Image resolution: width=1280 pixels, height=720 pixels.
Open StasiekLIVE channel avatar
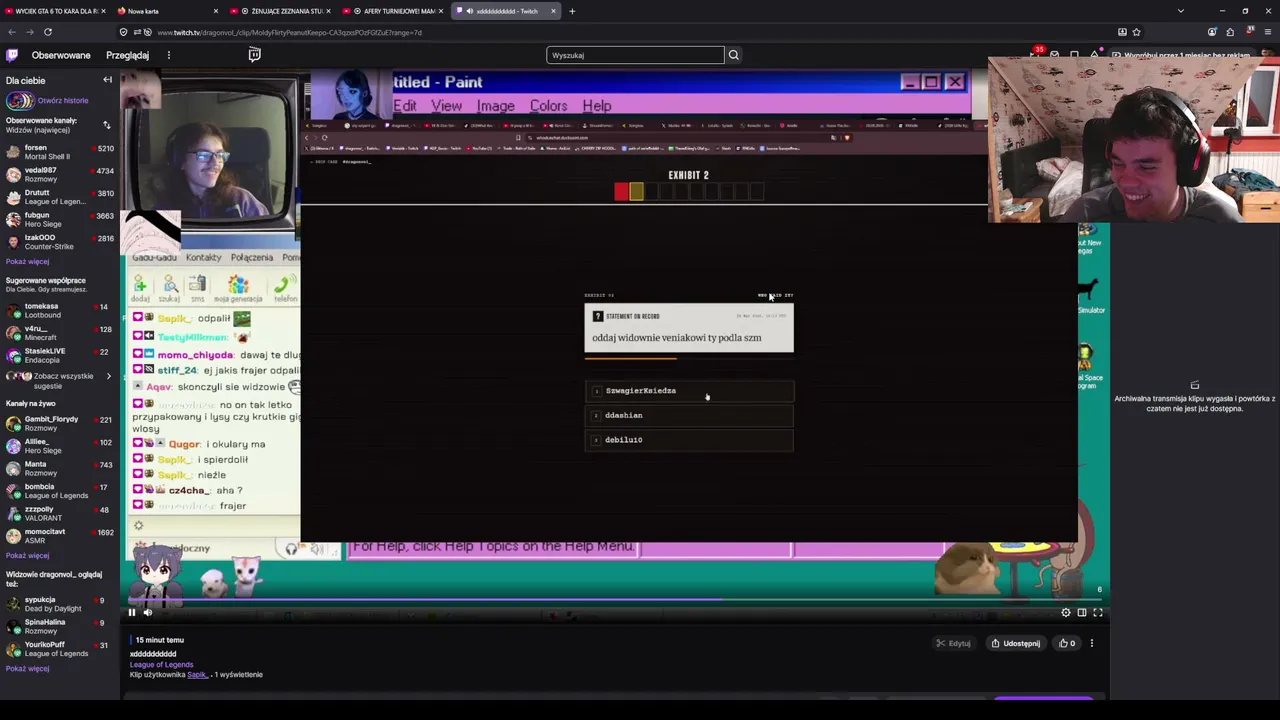pos(13,355)
